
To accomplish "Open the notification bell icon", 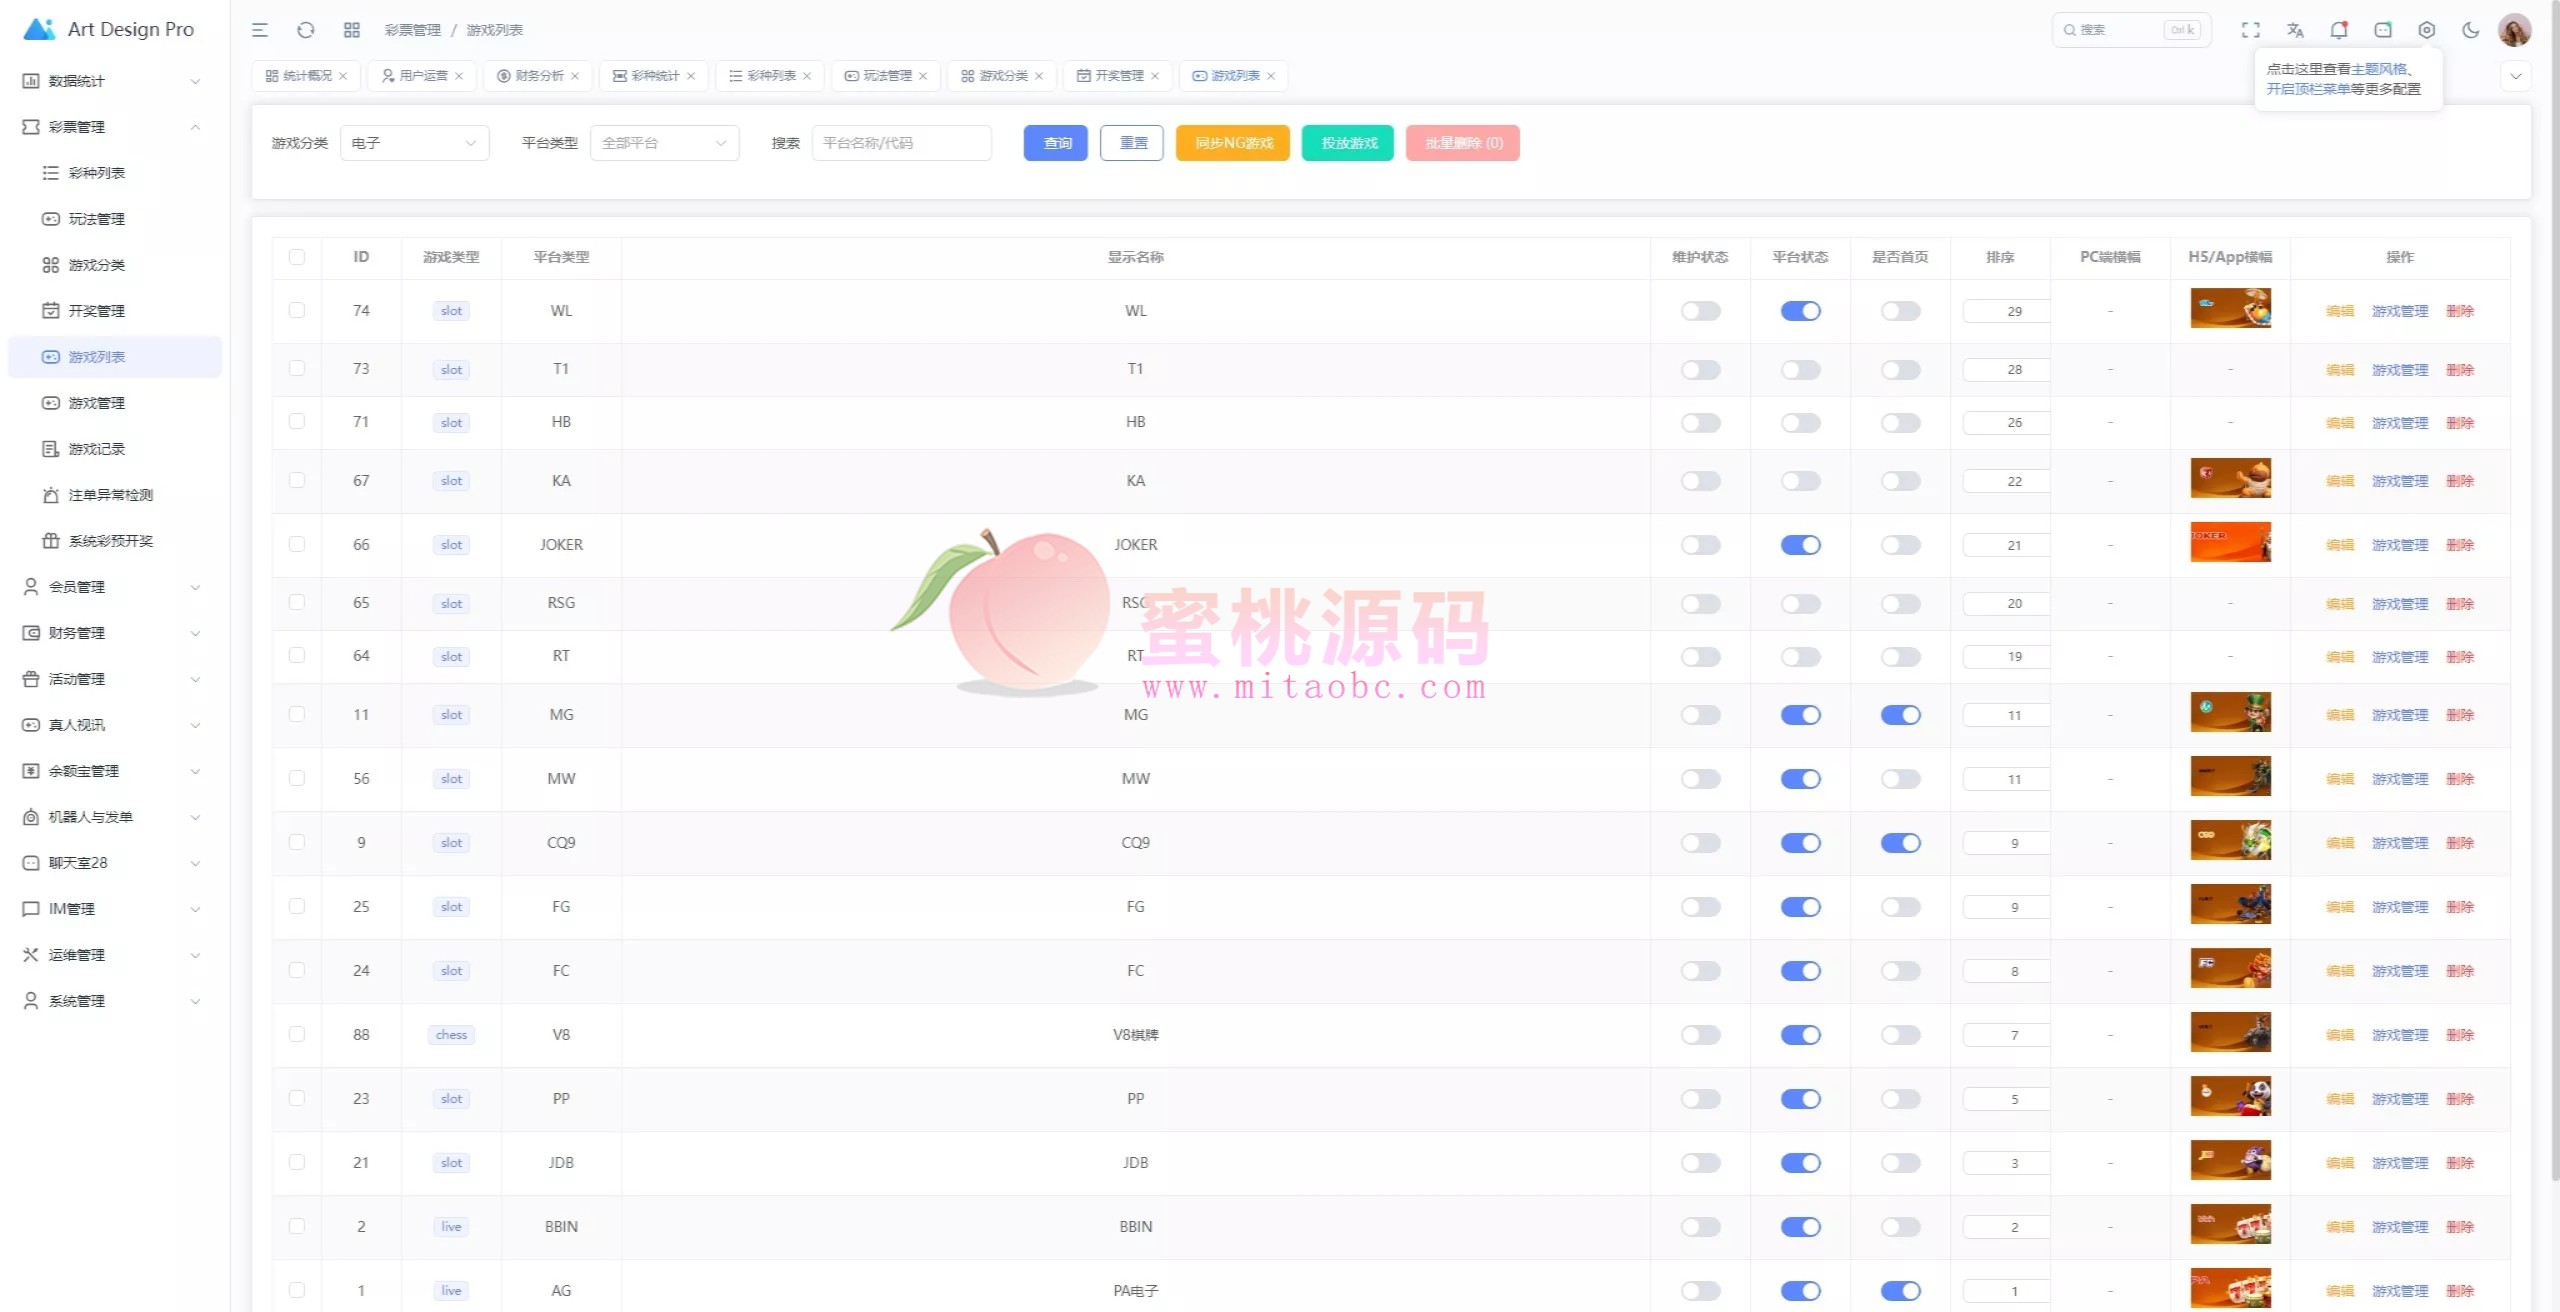I will click(2339, 30).
